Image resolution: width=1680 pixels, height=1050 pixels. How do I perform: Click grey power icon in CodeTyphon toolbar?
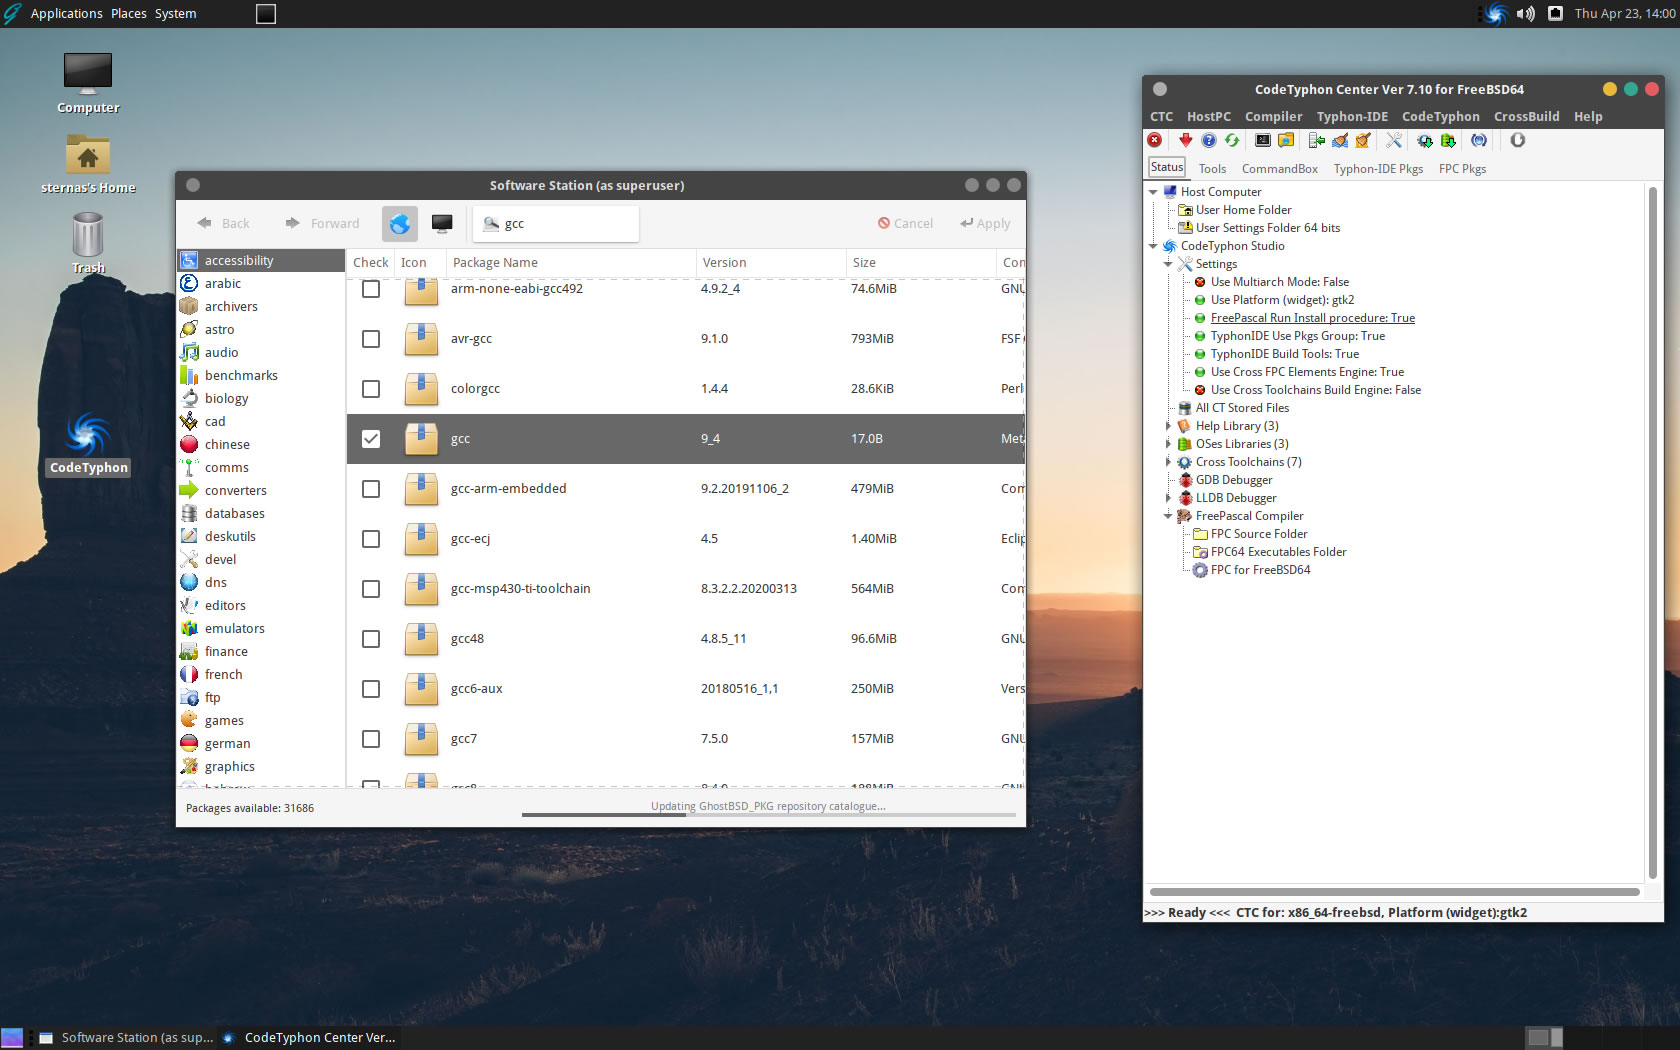pyautogui.click(x=1517, y=141)
